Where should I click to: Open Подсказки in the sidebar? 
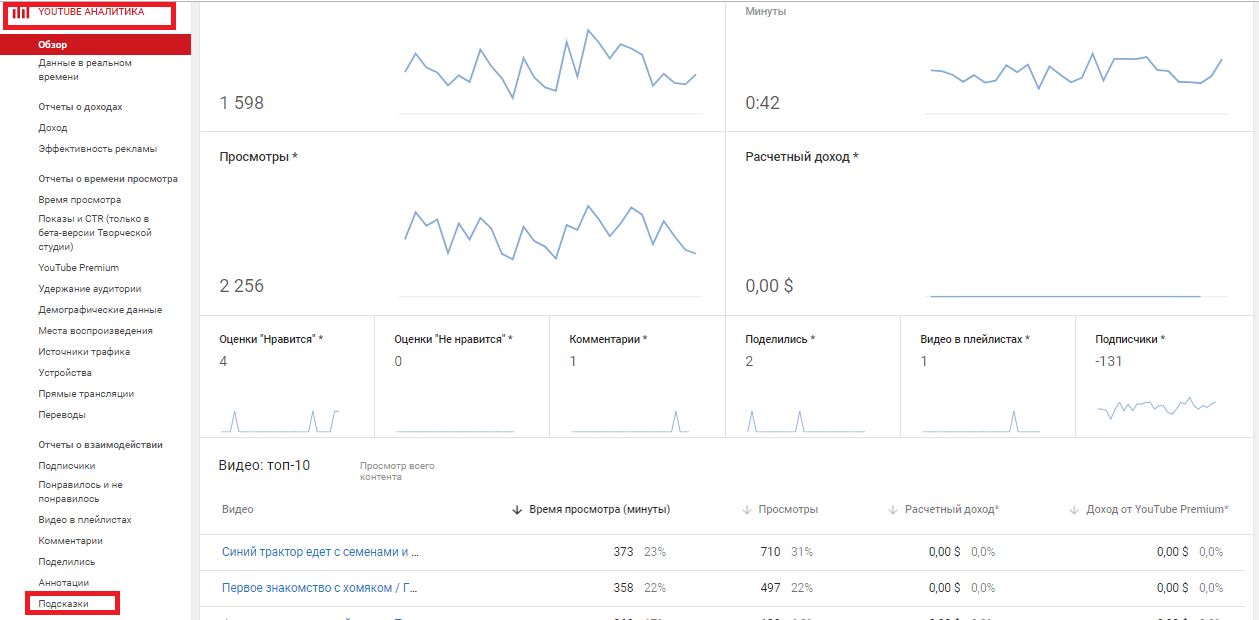(64, 604)
